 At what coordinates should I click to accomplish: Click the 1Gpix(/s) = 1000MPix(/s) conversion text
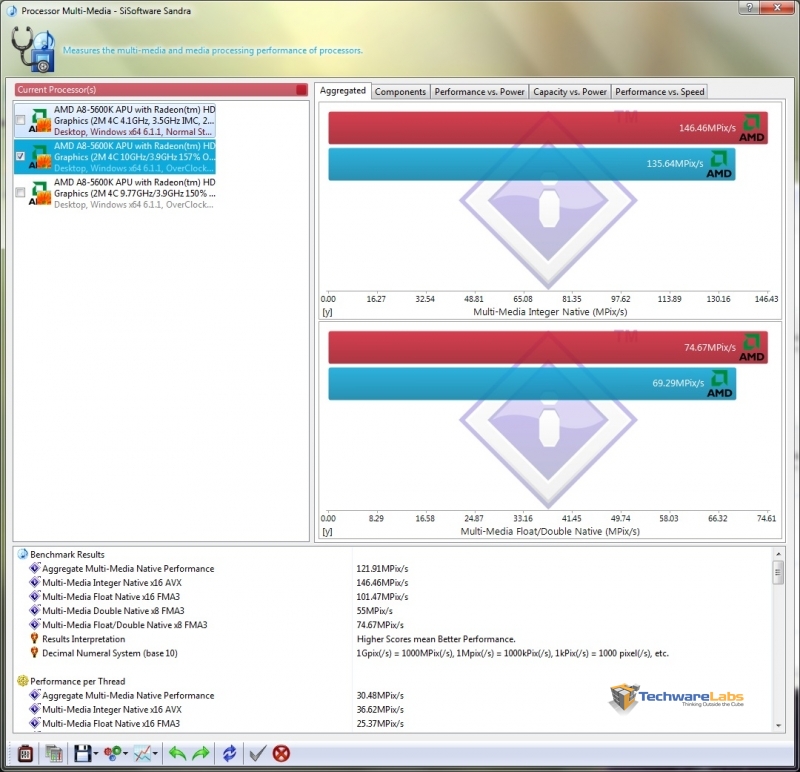pyautogui.click(x=512, y=653)
